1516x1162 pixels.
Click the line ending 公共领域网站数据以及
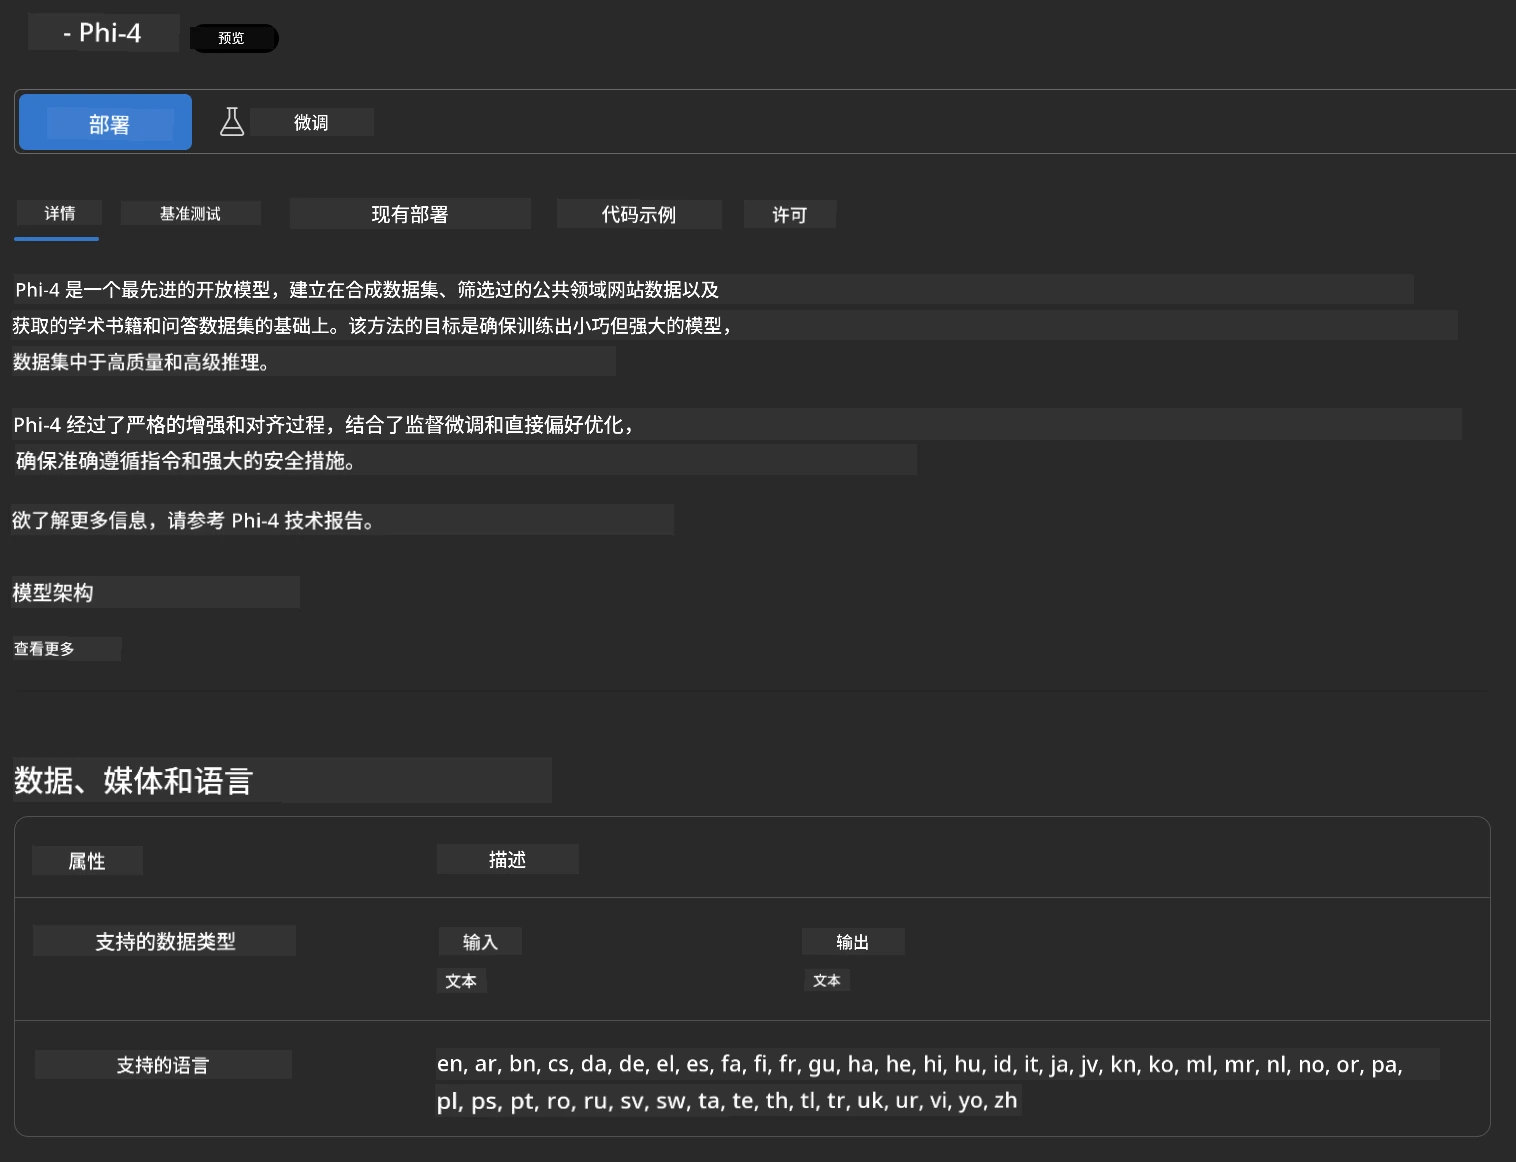[x=367, y=290]
